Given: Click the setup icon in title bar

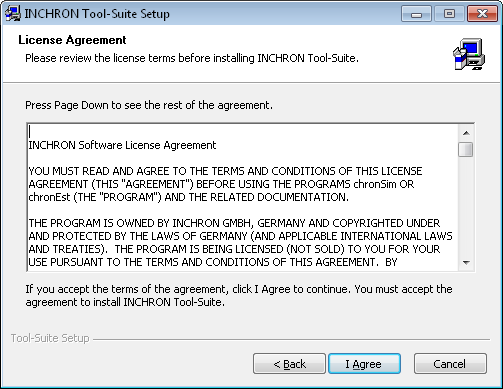Looking at the screenshot, I should 13,14.
